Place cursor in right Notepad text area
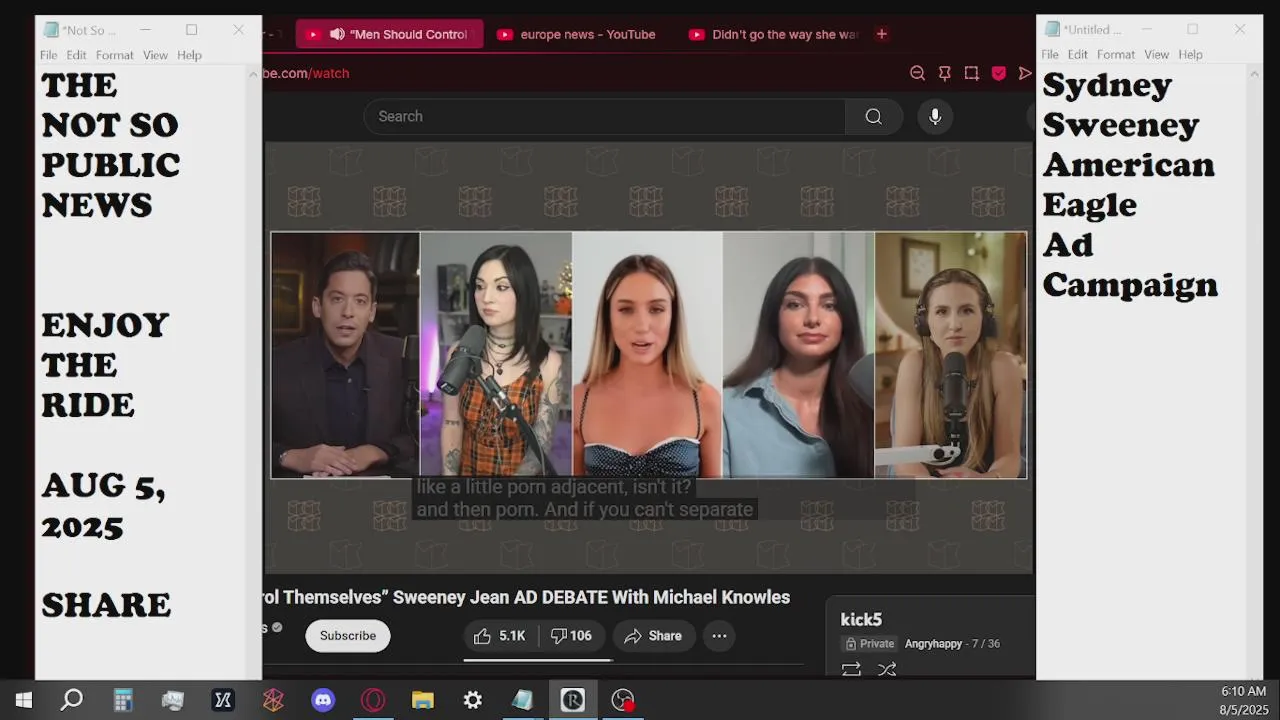The image size is (1280, 720). point(1141,372)
